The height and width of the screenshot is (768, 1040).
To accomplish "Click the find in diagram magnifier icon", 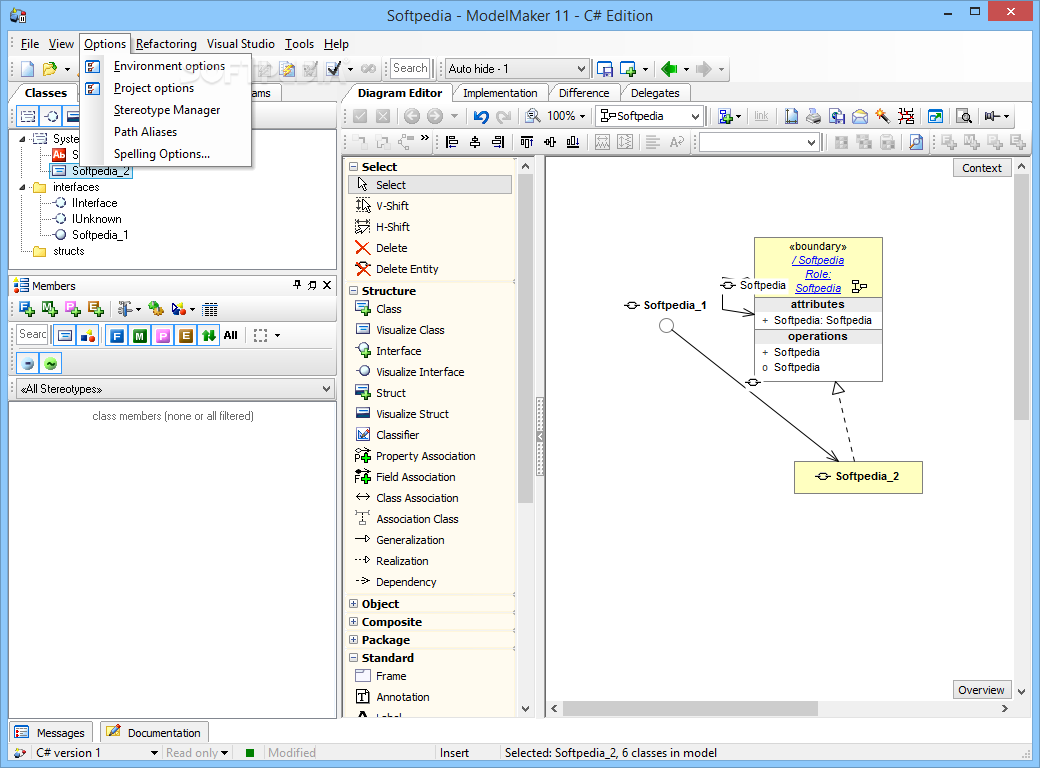I will click(x=964, y=117).
